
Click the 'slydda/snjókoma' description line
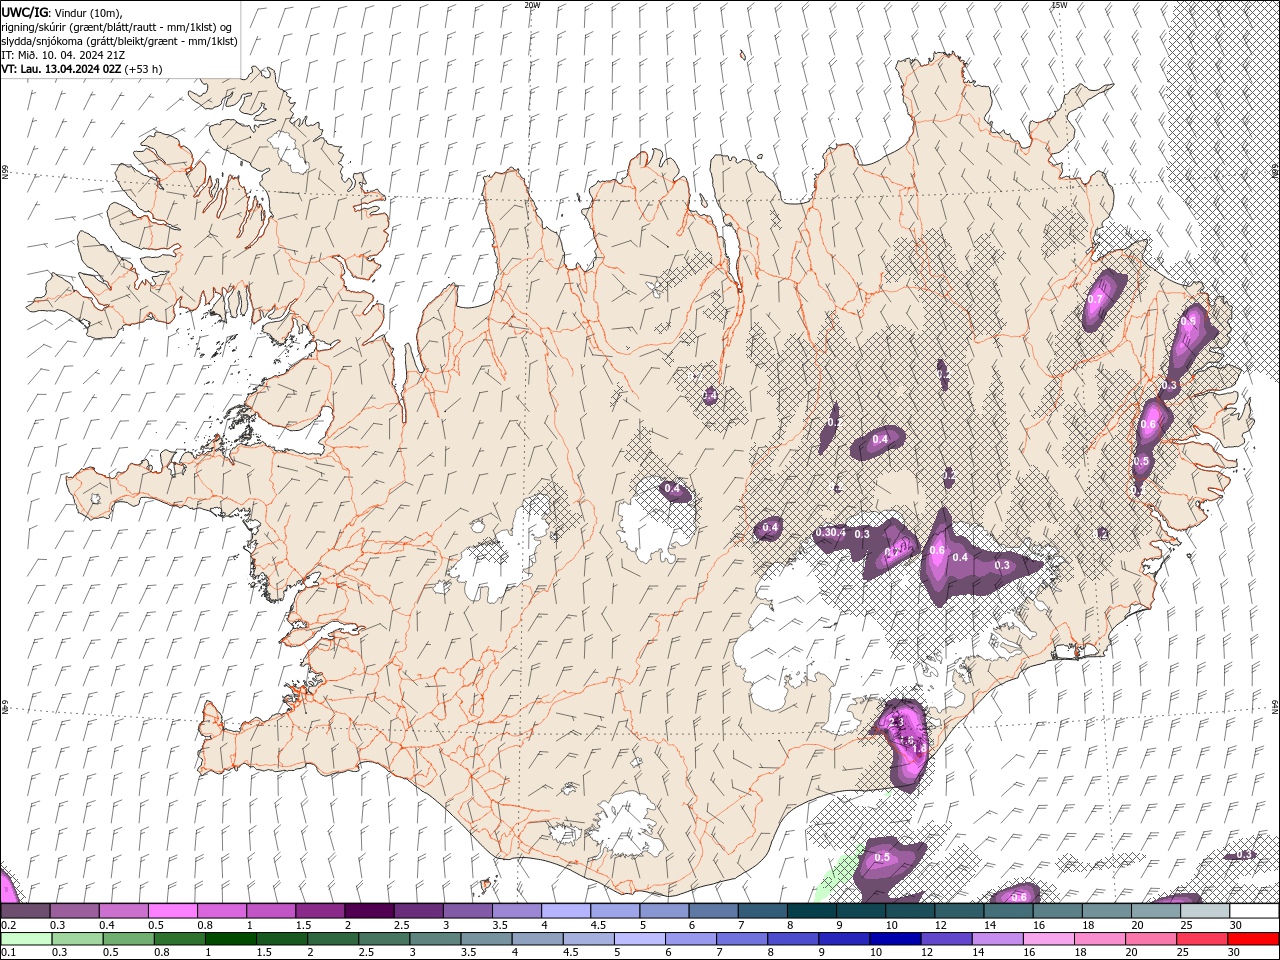(119, 41)
